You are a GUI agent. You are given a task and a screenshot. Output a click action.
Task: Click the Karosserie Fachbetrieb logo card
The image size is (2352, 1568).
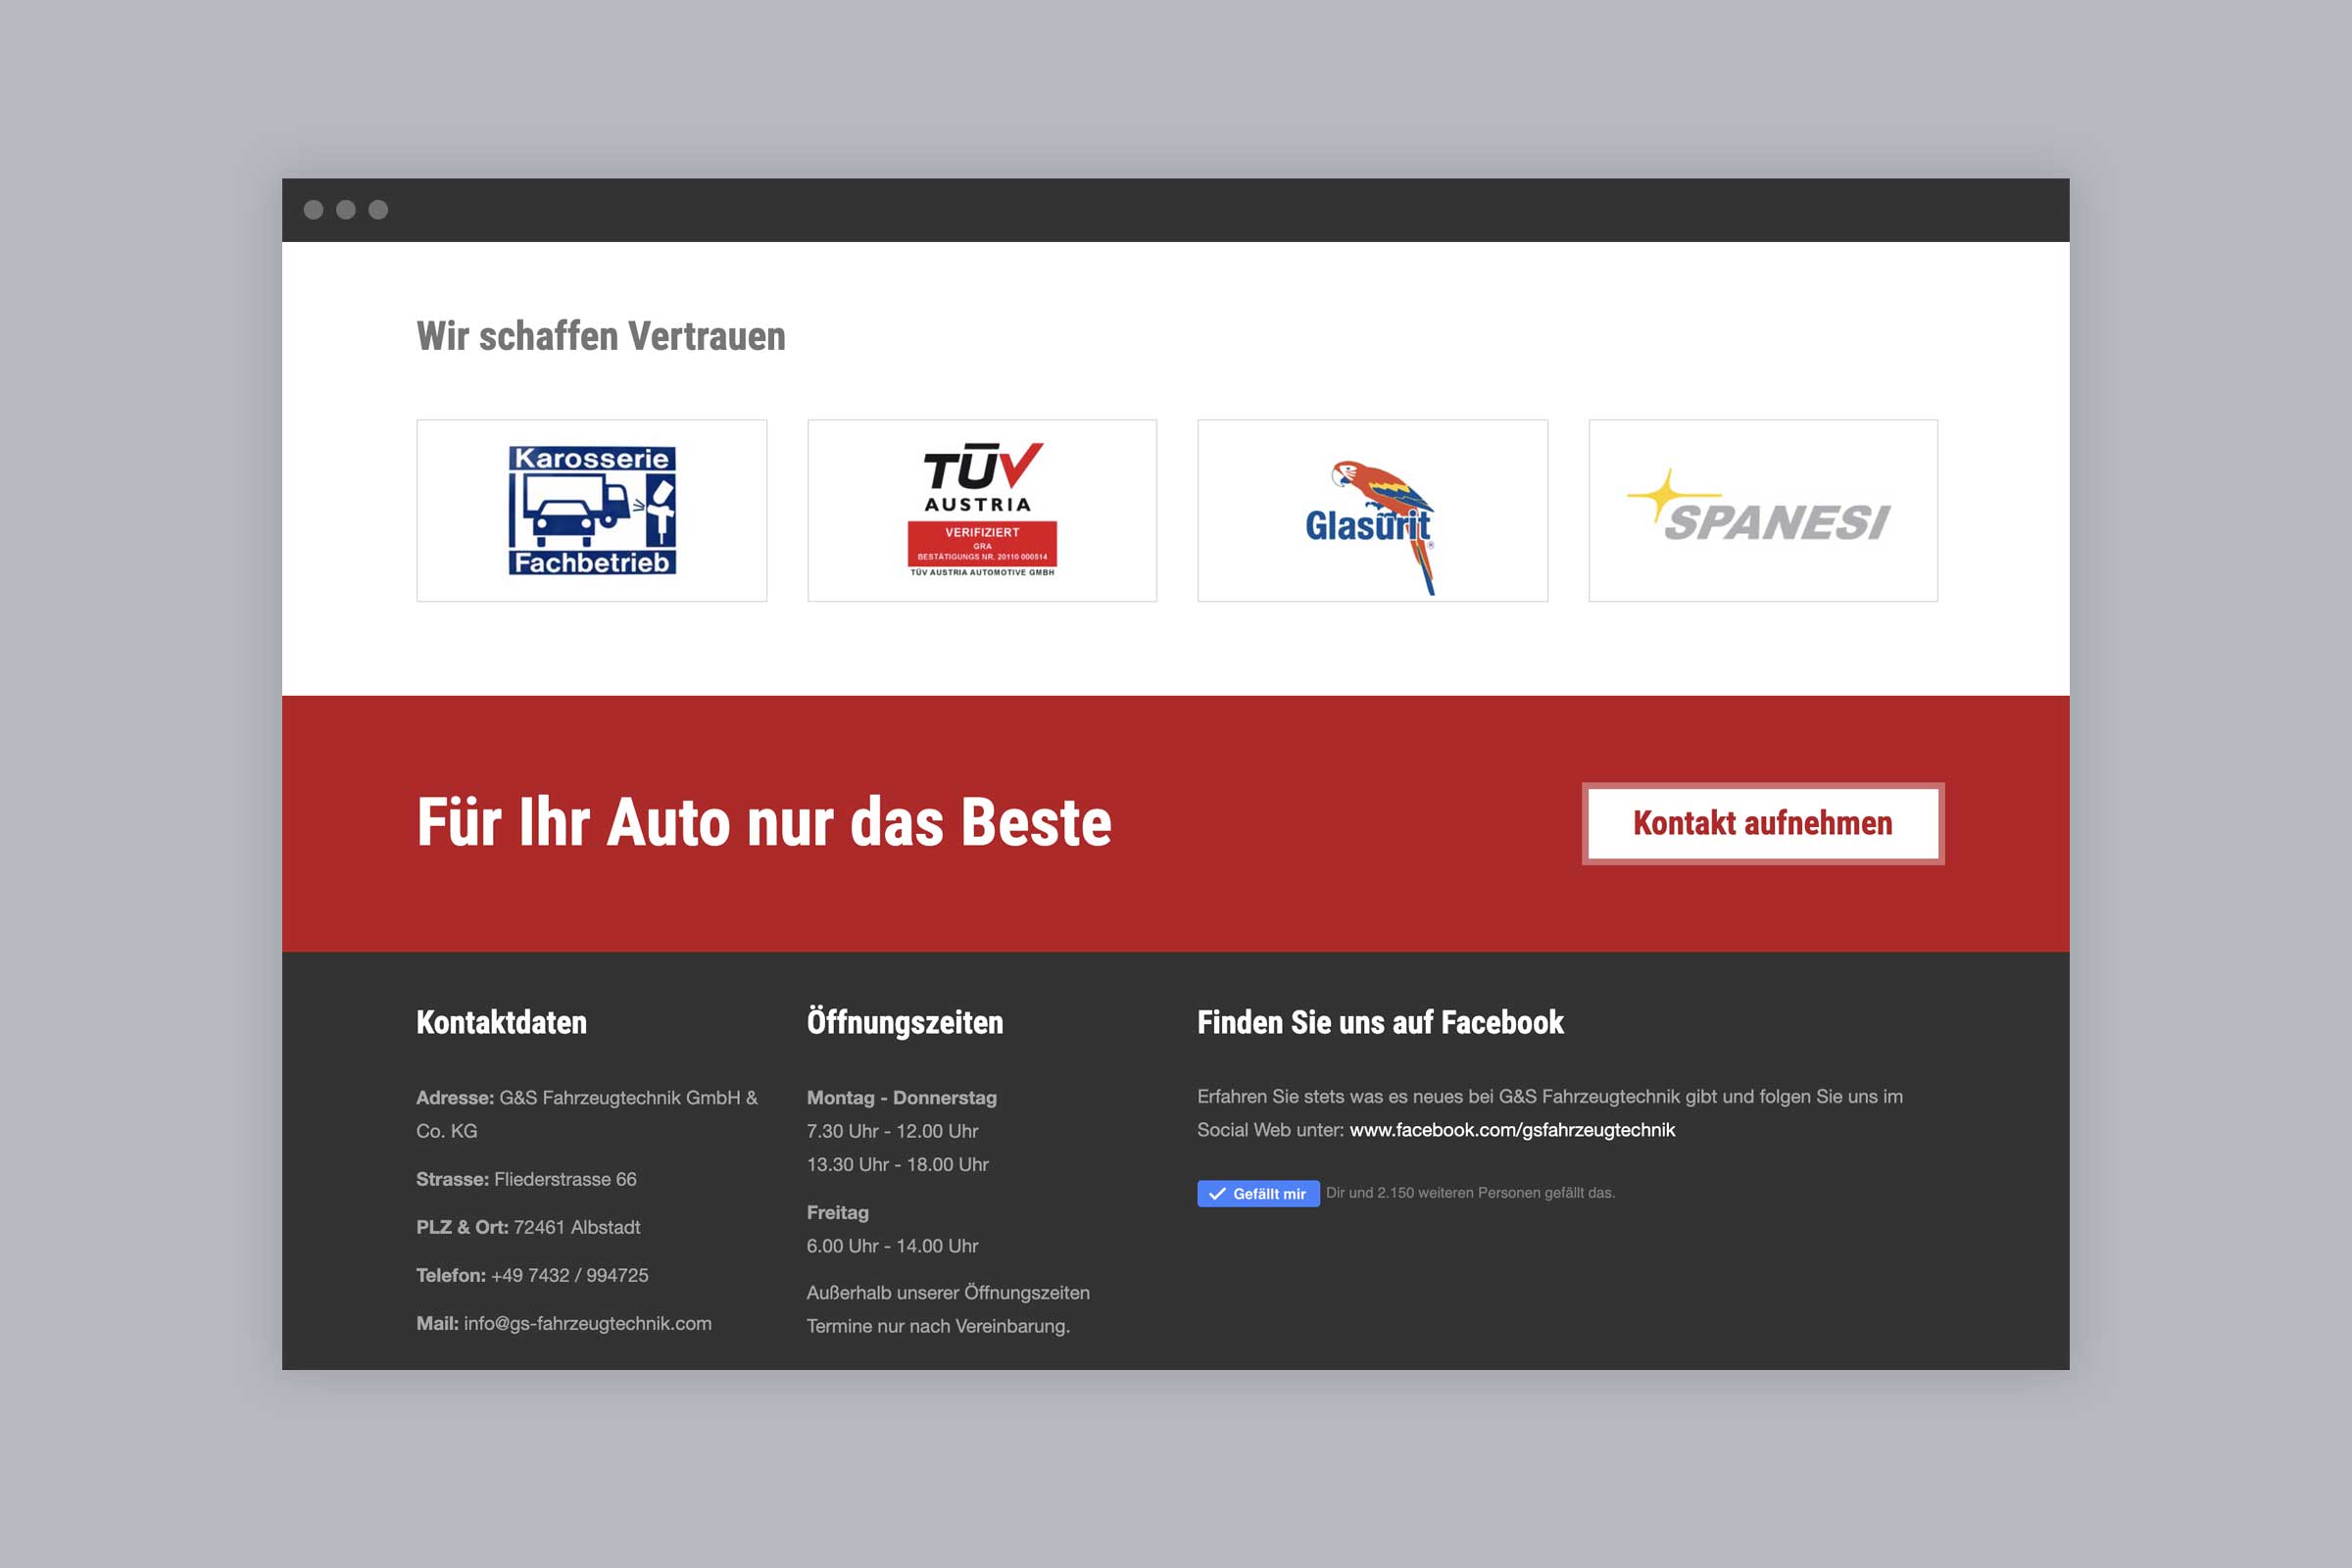coord(591,510)
